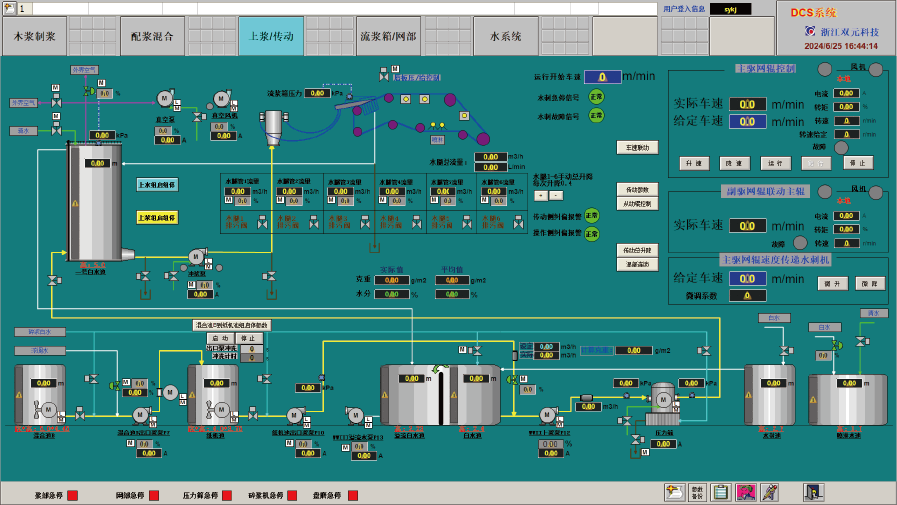Image resolution: width=897 pixels, height=505 pixels.
Task: Click the exit door icon in bottom toolbar
Action: point(813,491)
